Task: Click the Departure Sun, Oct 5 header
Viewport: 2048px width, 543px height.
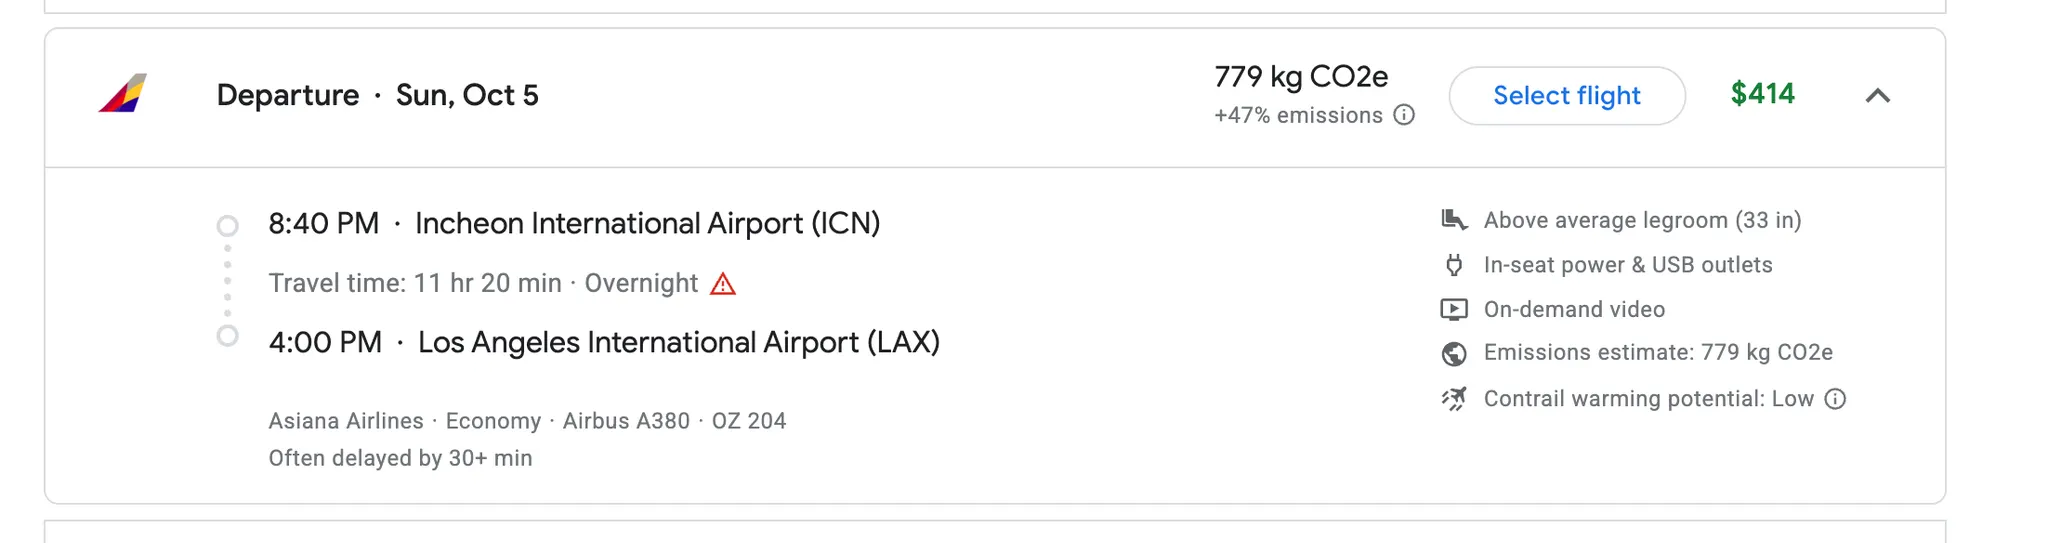Action: pyautogui.click(x=377, y=95)
